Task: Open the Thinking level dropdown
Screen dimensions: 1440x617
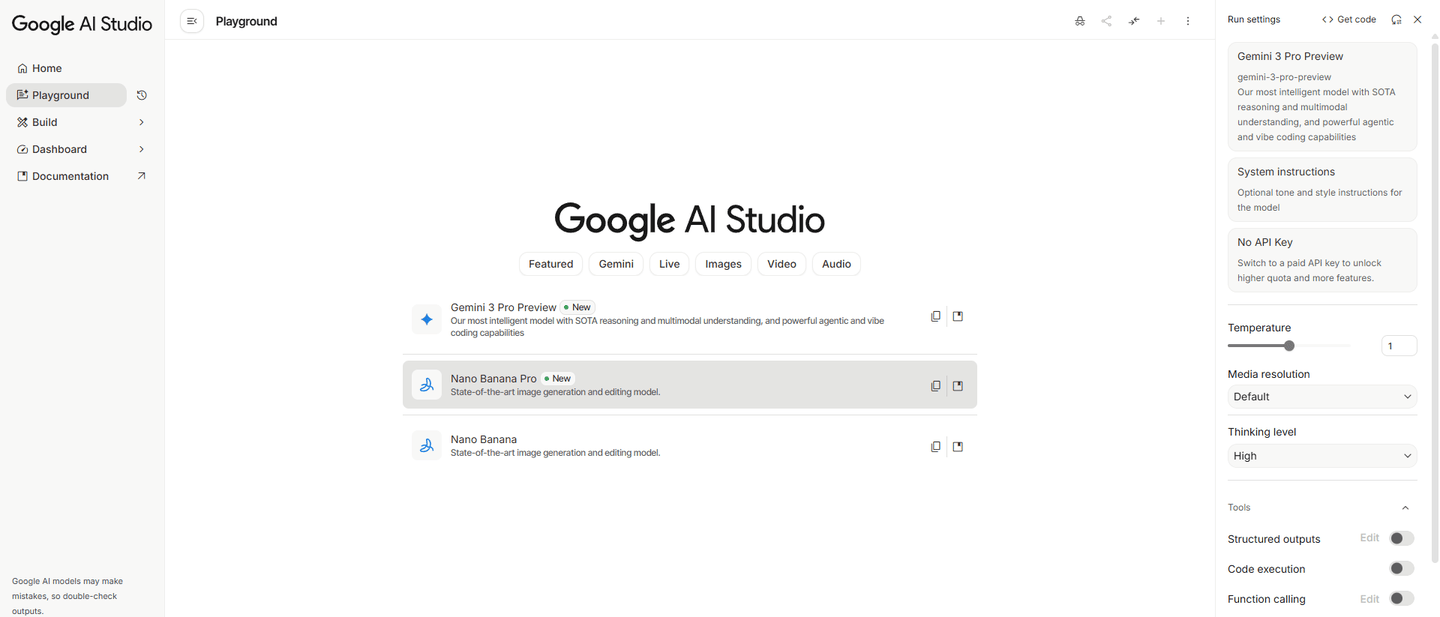Action: pos(1322,456)
